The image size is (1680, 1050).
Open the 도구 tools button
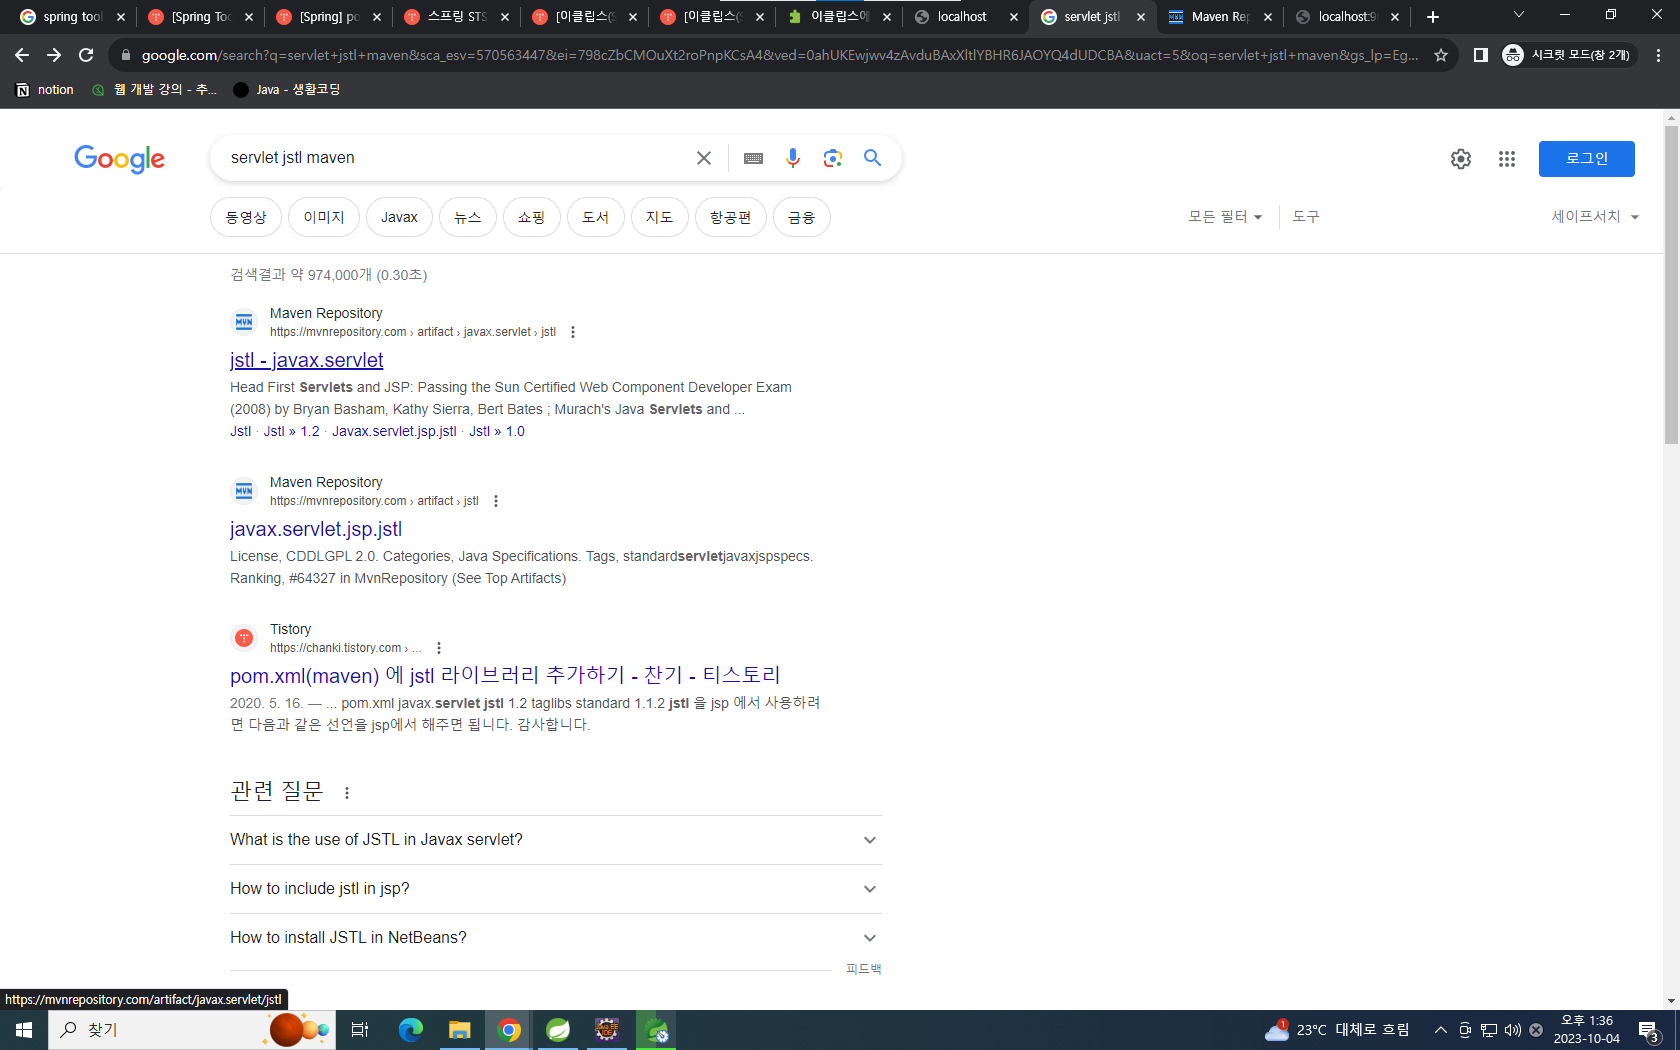tap(1306, 217)
